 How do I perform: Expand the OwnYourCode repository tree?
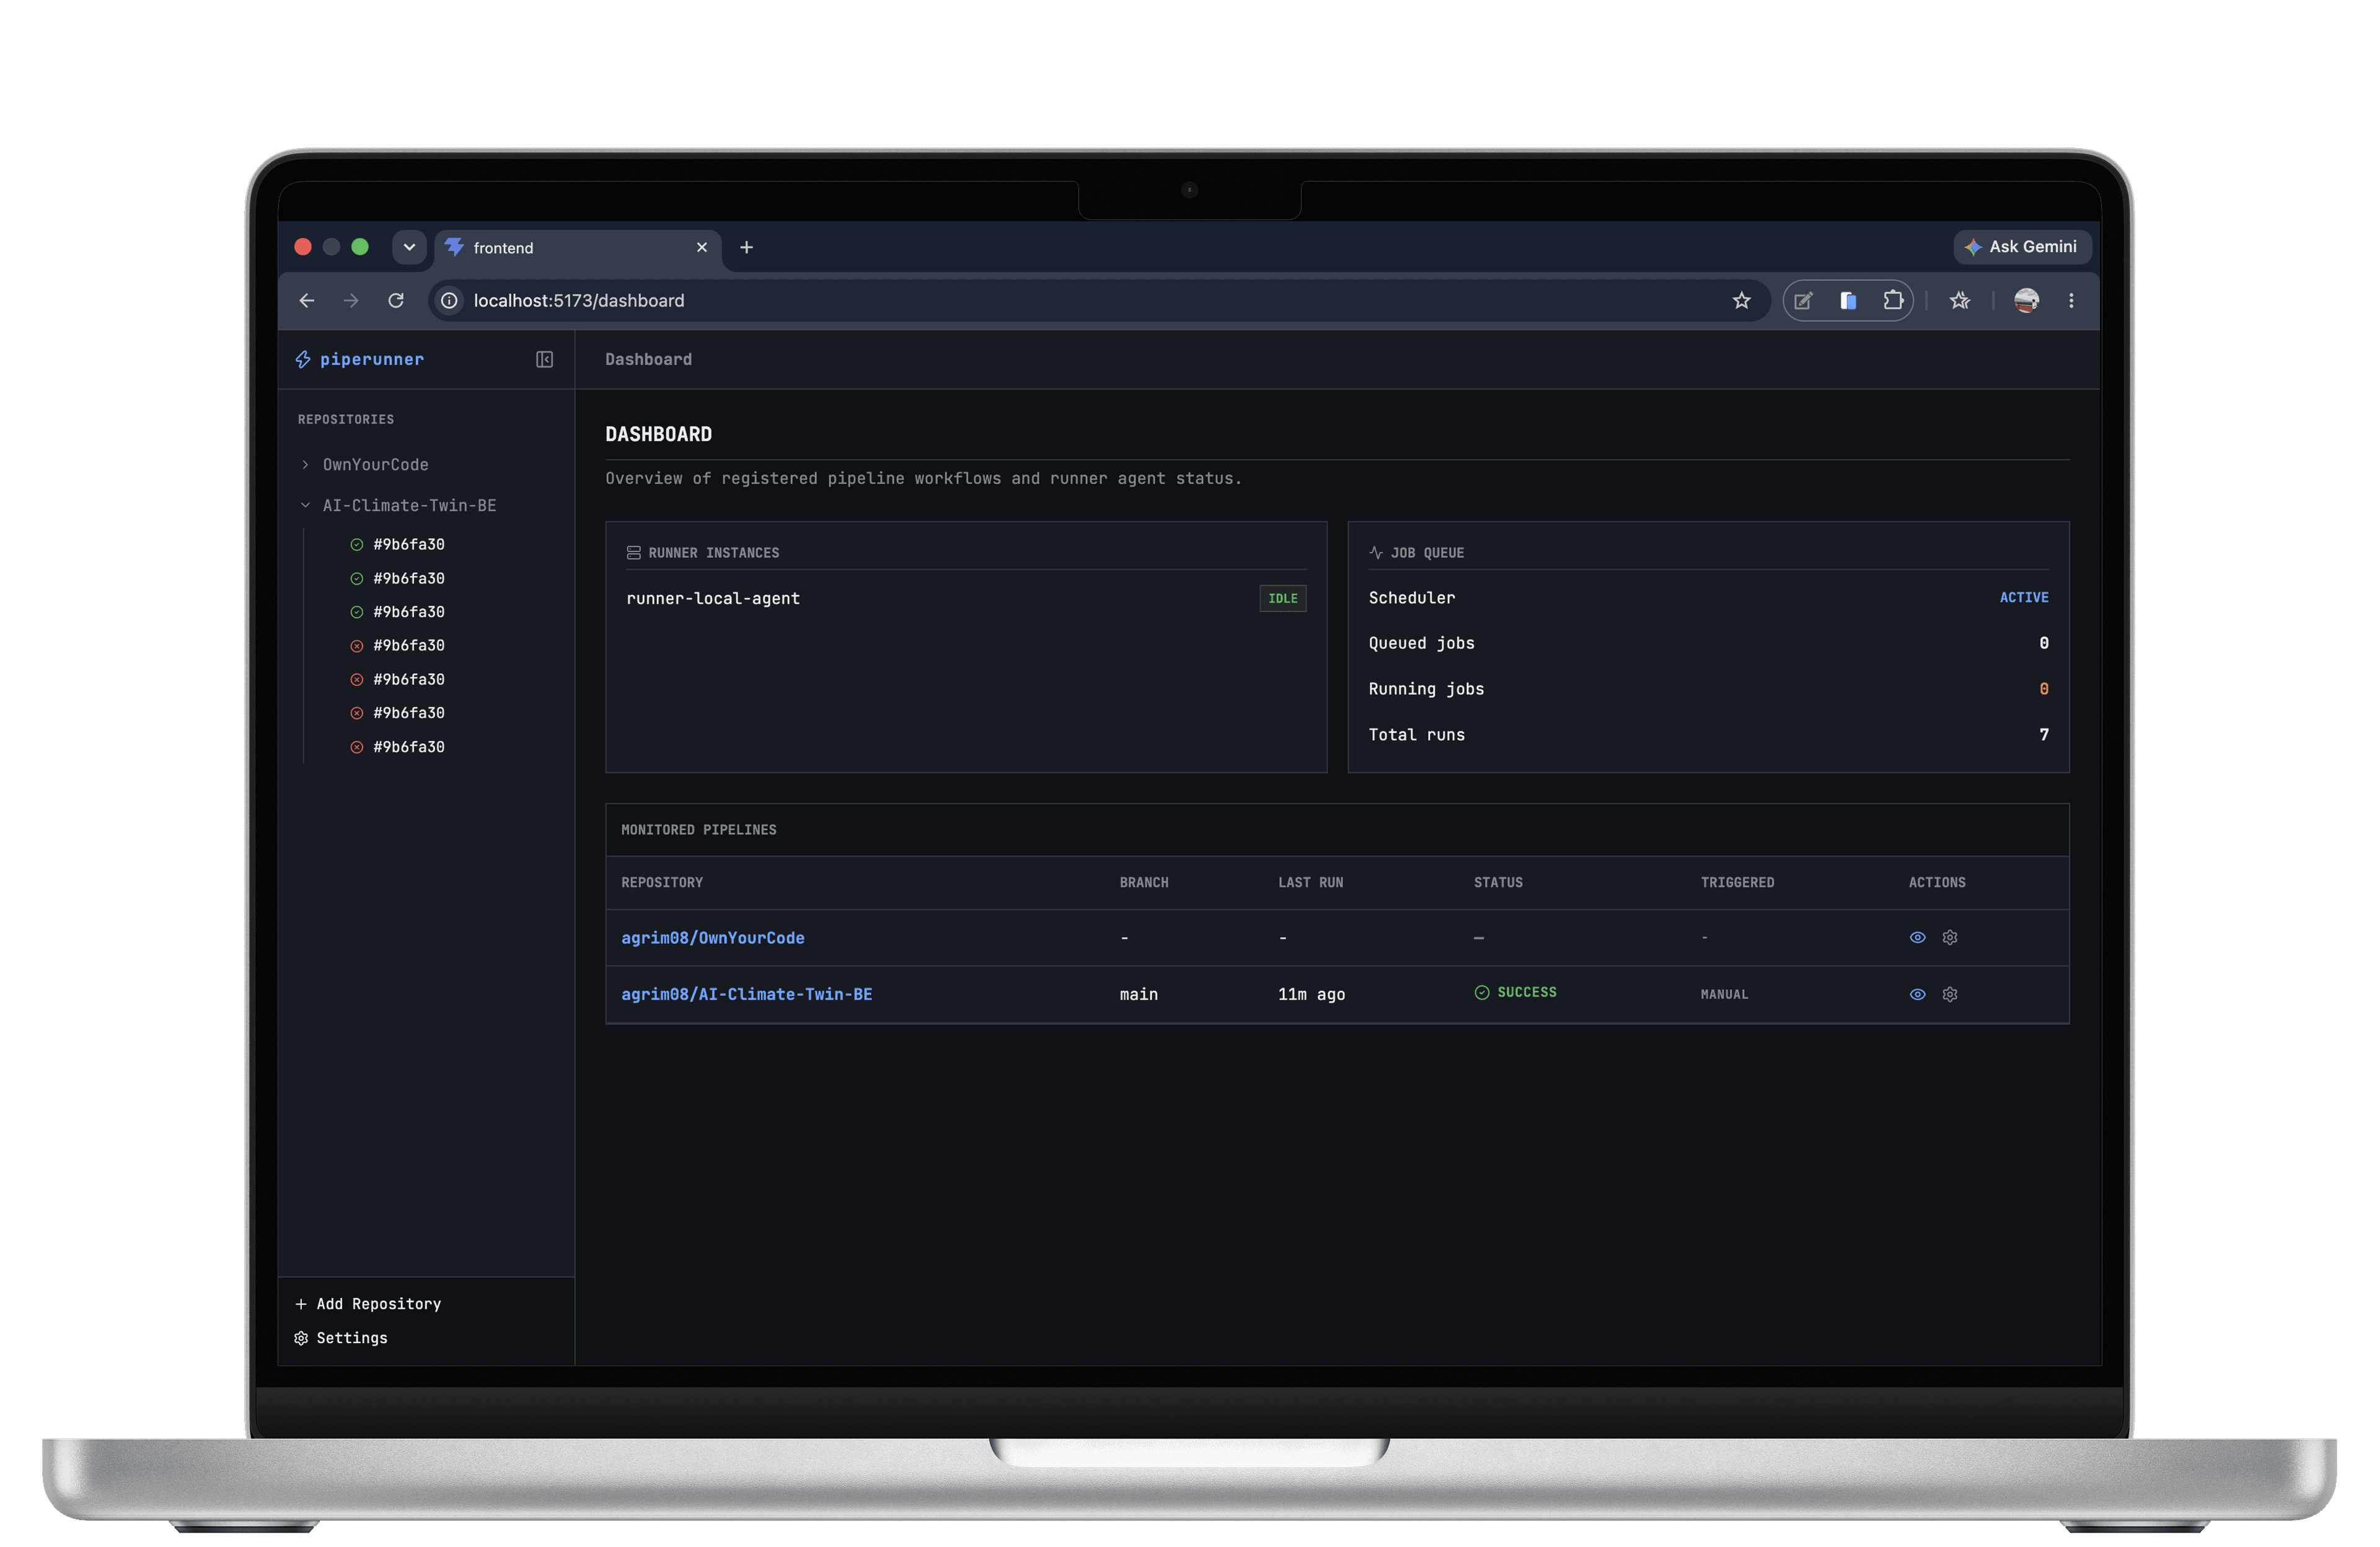pos(305,464)
